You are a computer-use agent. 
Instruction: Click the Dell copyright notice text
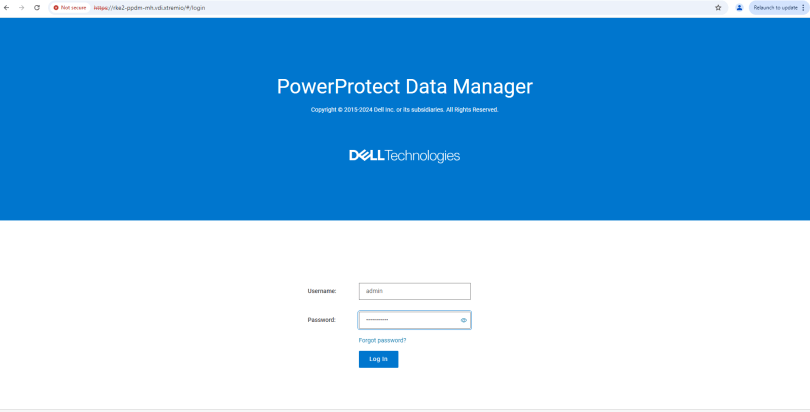[404, 110]
